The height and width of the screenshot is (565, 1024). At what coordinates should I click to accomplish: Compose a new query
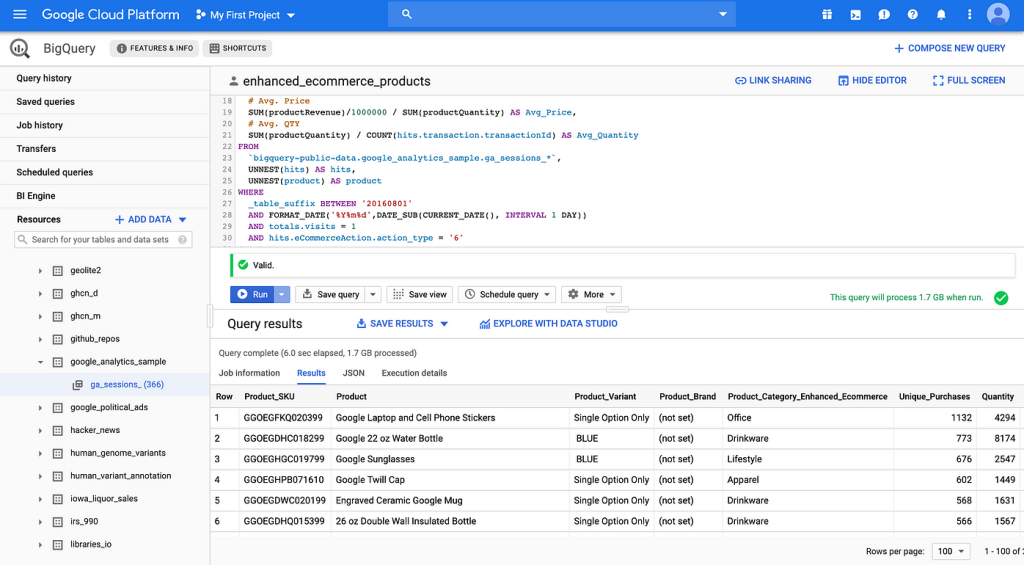(x=949, y=48)
